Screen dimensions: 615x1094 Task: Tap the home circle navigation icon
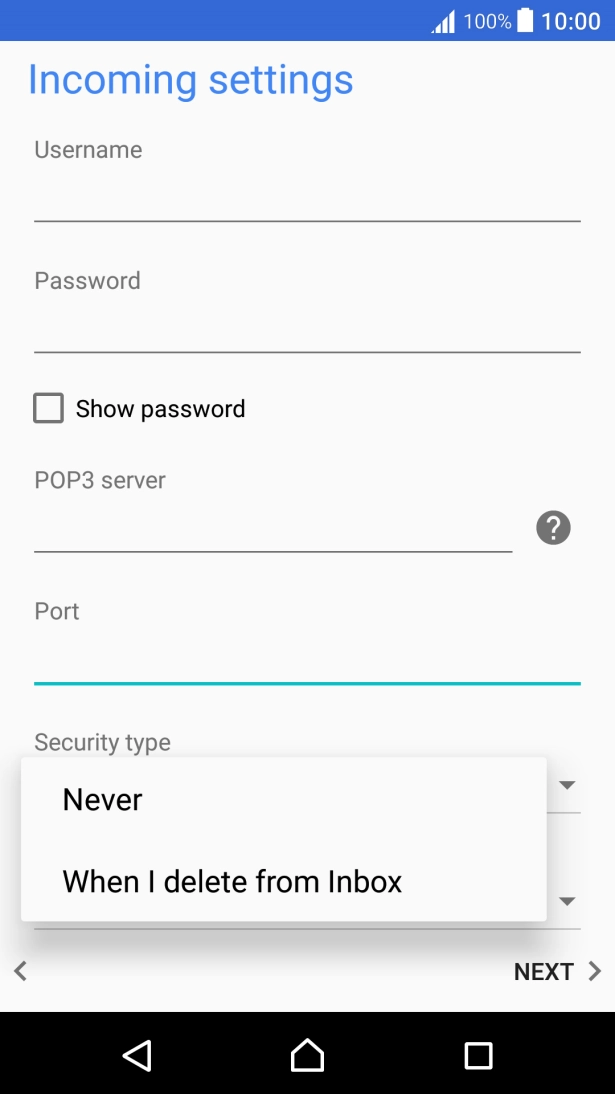click(307, 1055)
